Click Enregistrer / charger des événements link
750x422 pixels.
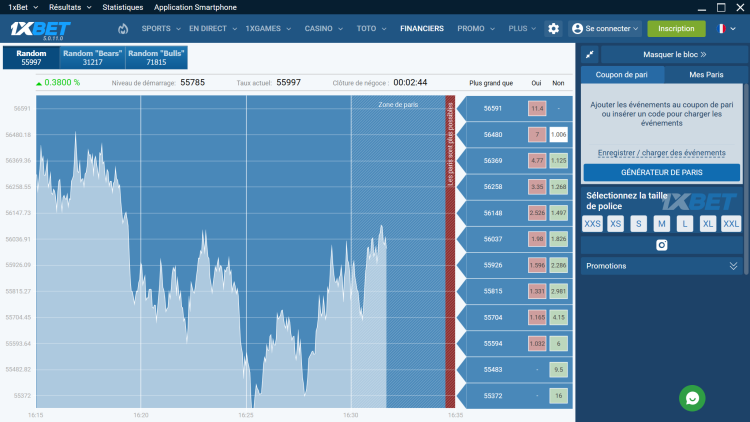[x=662, y=153]
